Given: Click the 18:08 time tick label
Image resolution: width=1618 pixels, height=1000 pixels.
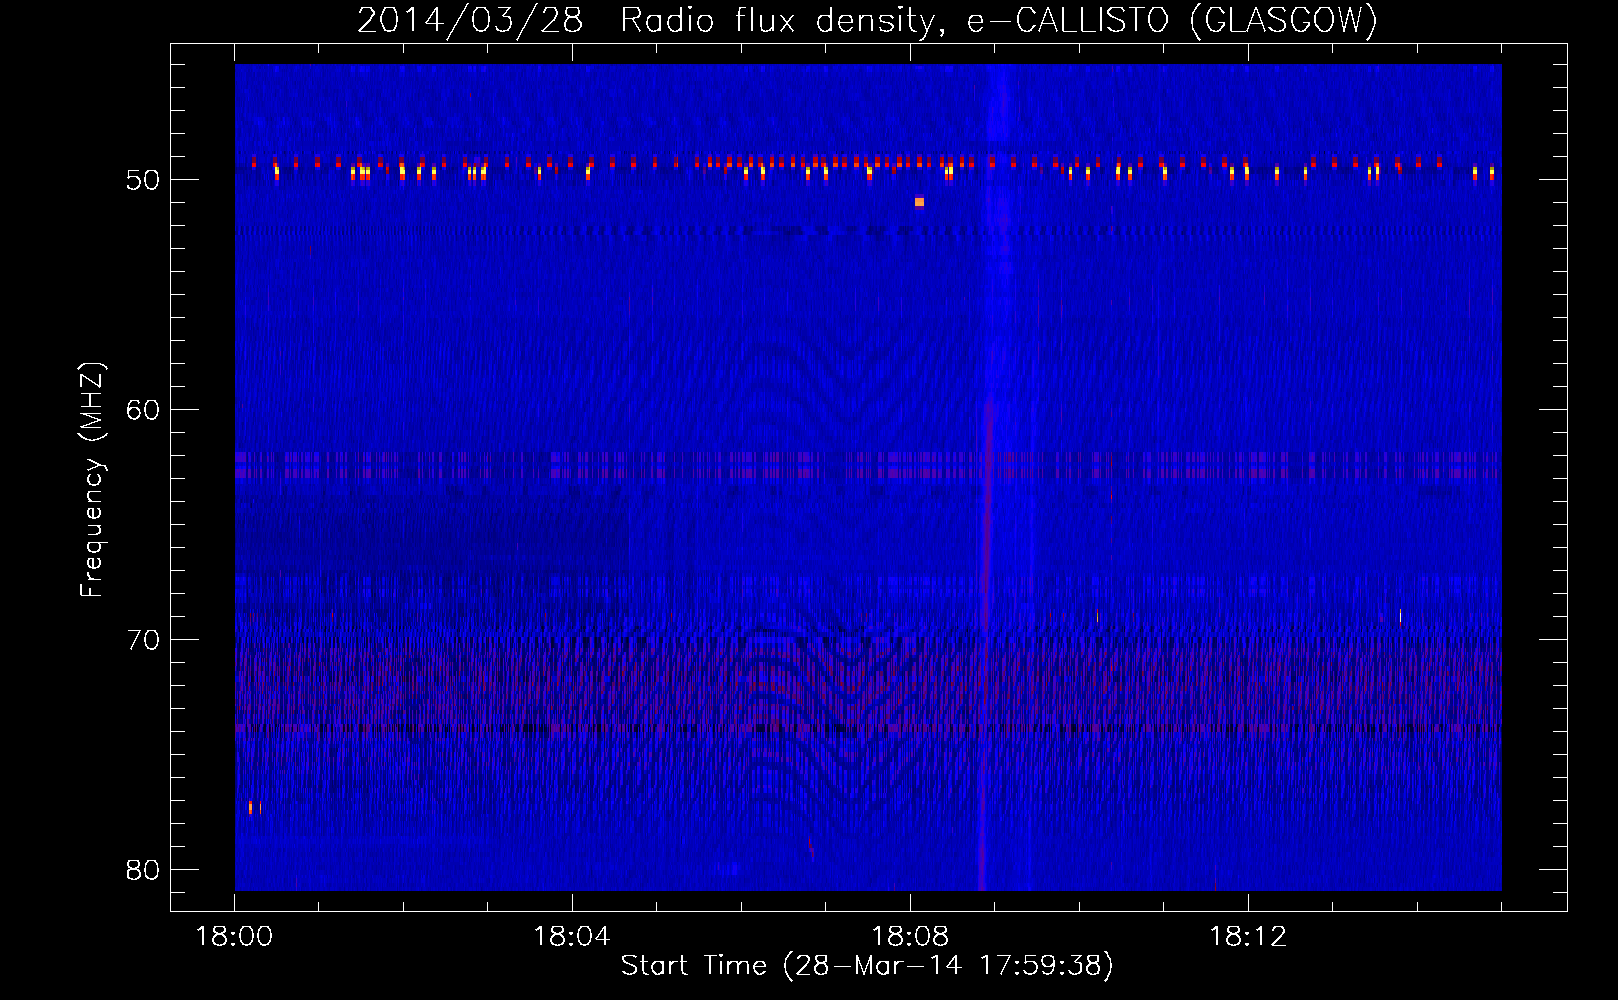Looking at the screenshot, I should 910,937.
